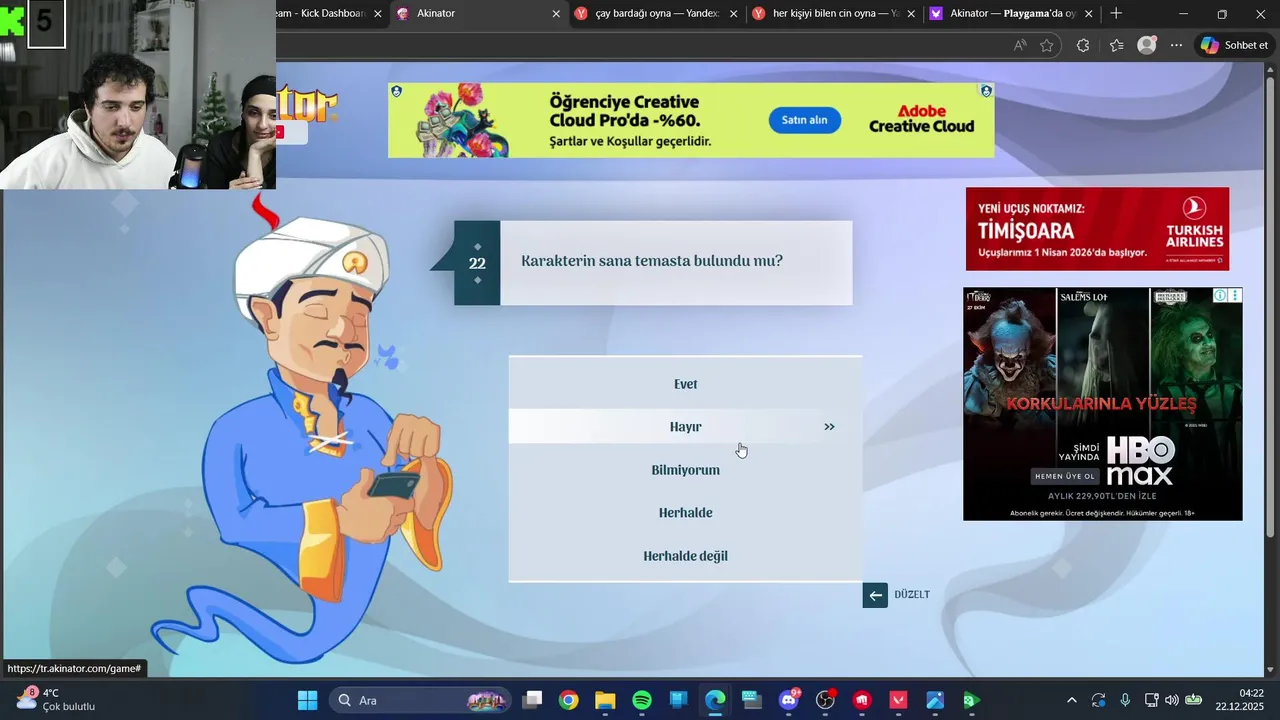The width and height of the screenshot is (1280, 720).
Task: Click the DÜZELT back arrow icon
Action: click(875, 595)
